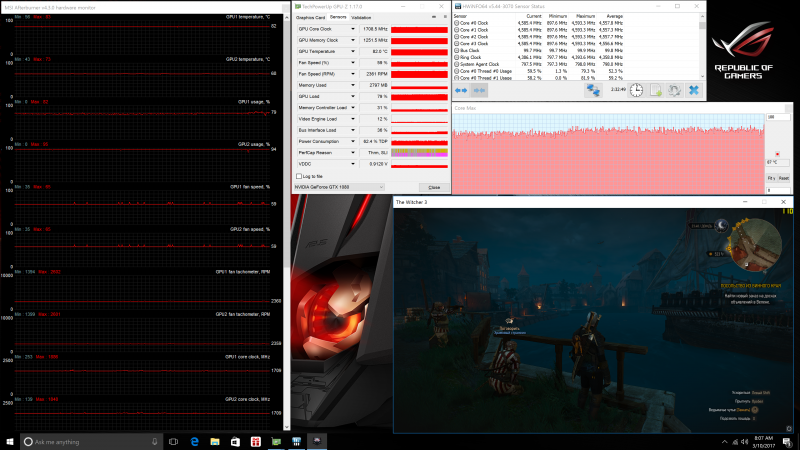Click GPU-Z hamburger menu icon

point(445,17)
